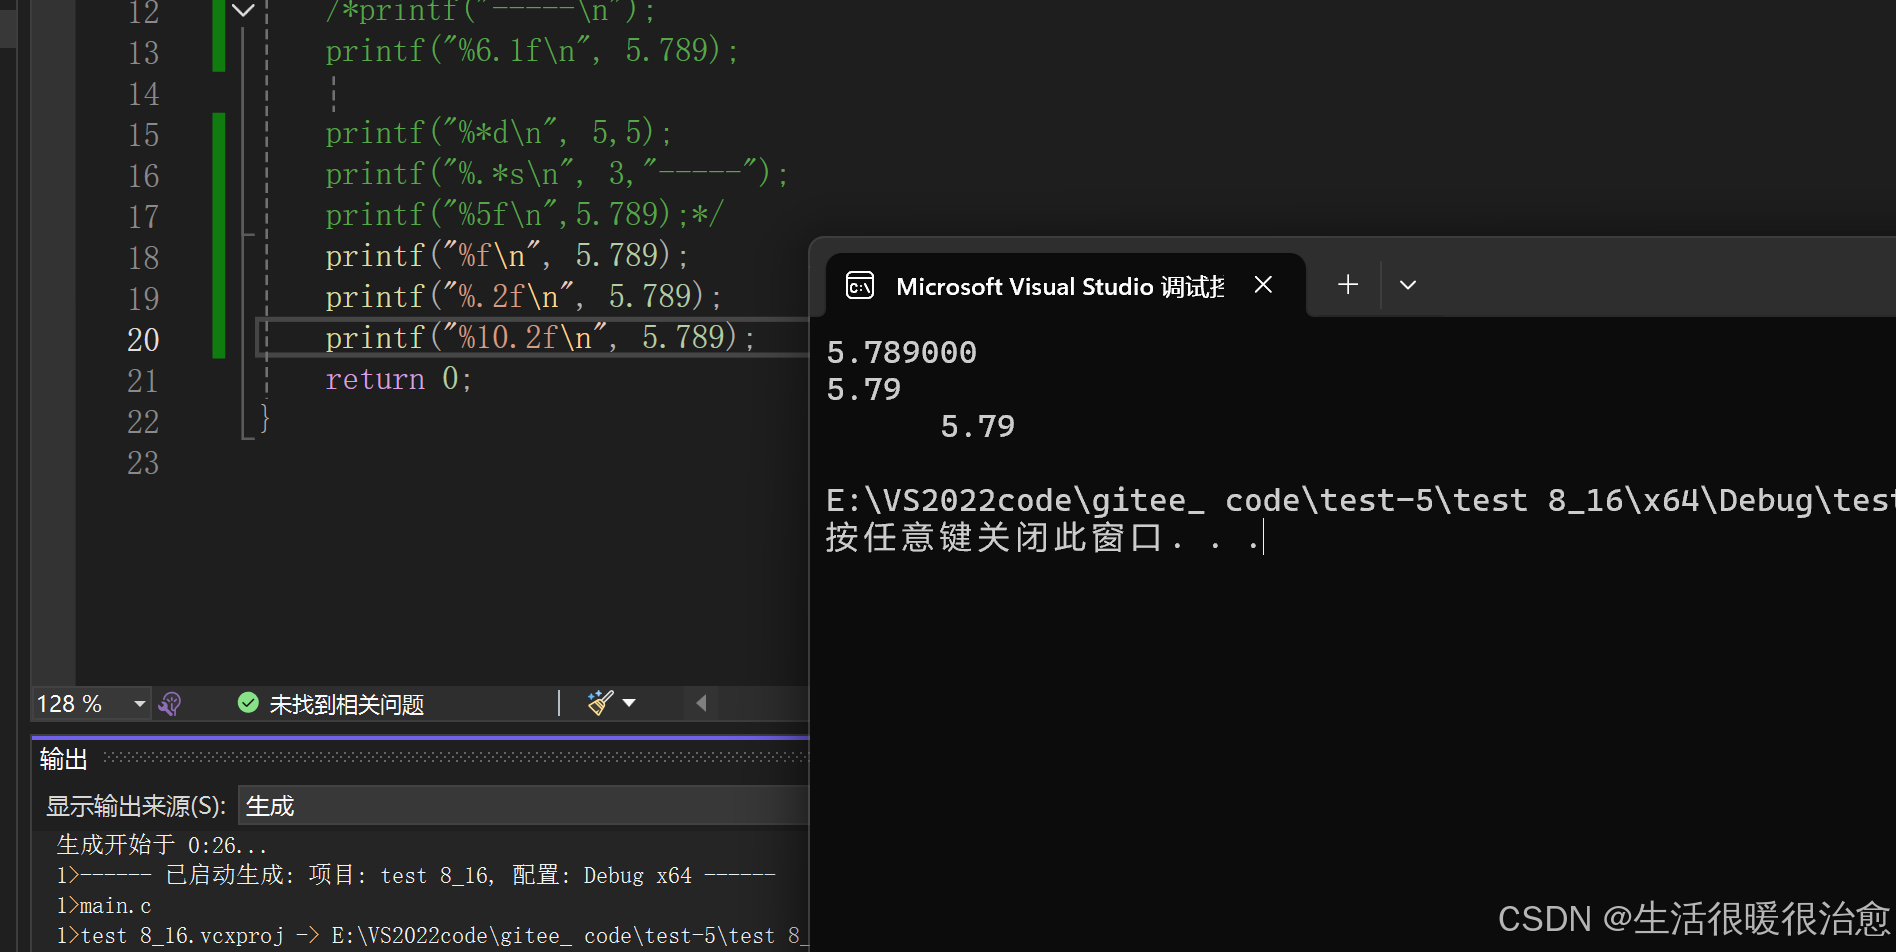Screen dimensions: 1896x952
Task: Click the E:\VS2022code path line in console
Action: [x=1360, y=500]
